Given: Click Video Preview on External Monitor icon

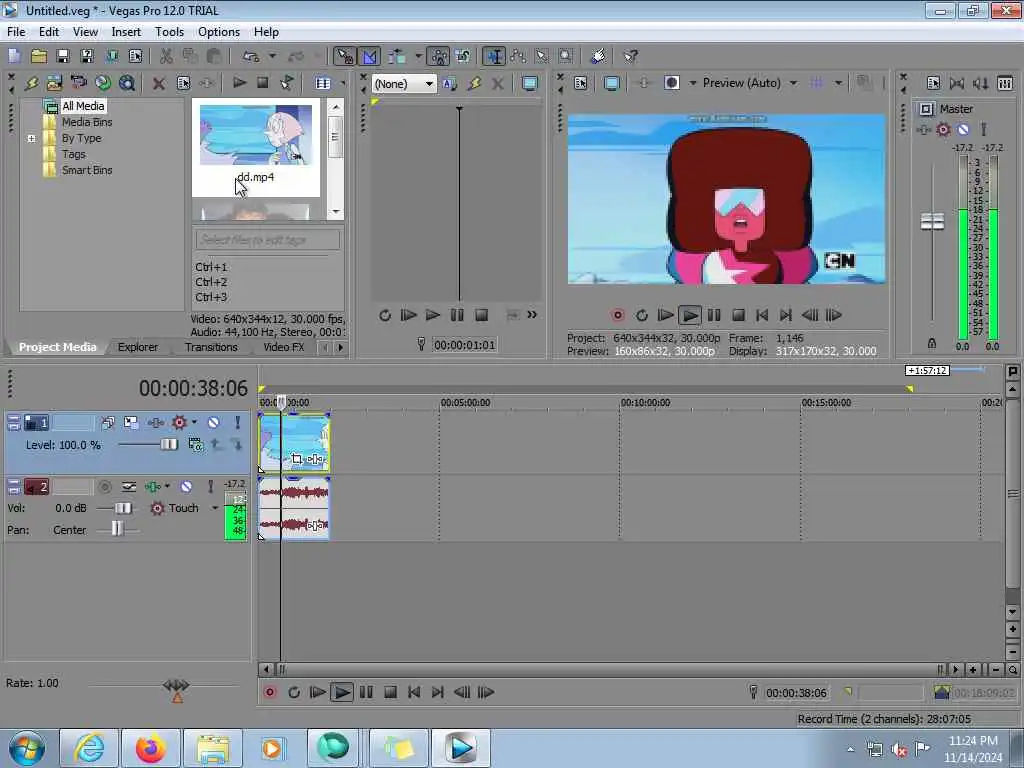Looking at the screenshot, I should click(612, 83).
